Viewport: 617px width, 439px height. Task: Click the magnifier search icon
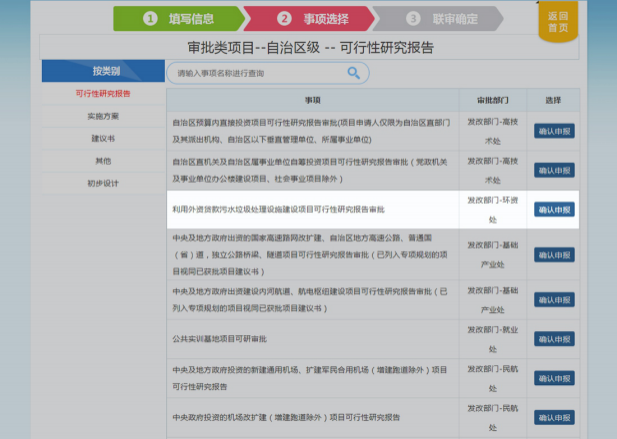coord(353,73)
